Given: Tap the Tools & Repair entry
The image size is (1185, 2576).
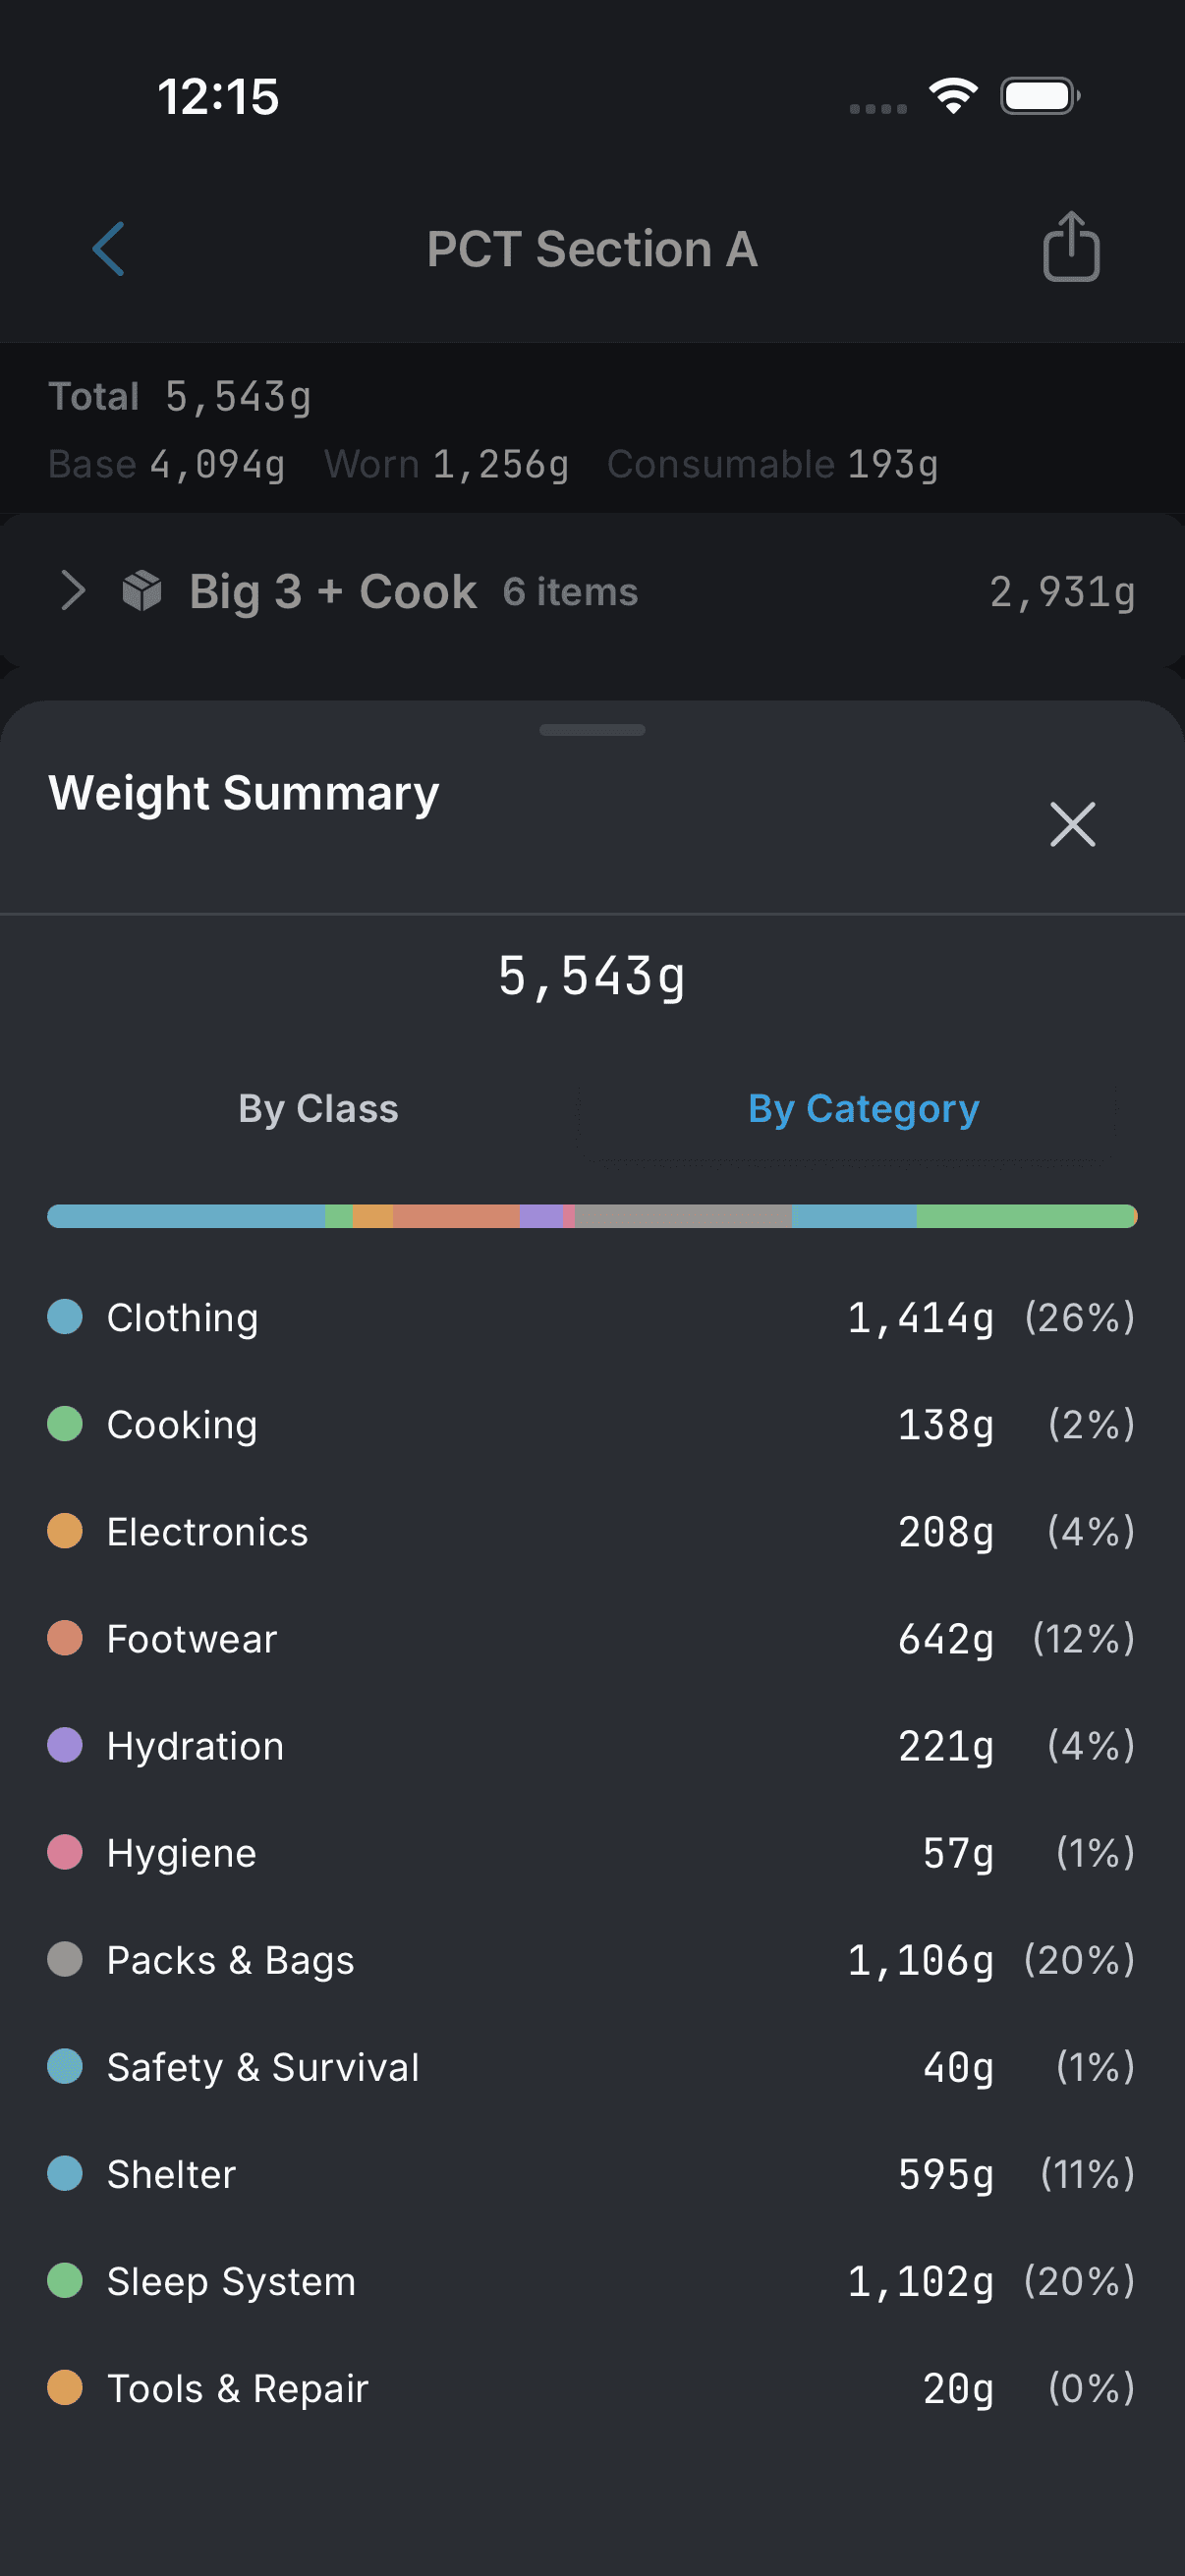Looking at the screenshot, I should coord(592,2388).
